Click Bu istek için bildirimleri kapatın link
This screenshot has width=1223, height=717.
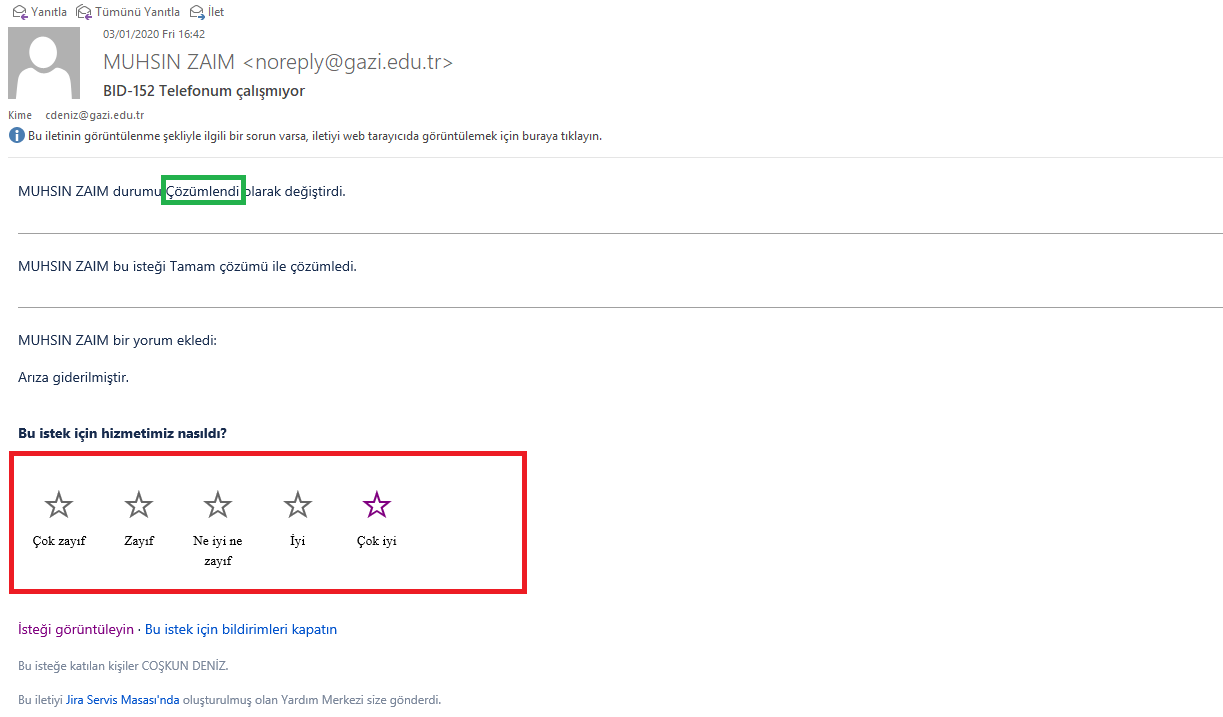[x=241, y=630]
